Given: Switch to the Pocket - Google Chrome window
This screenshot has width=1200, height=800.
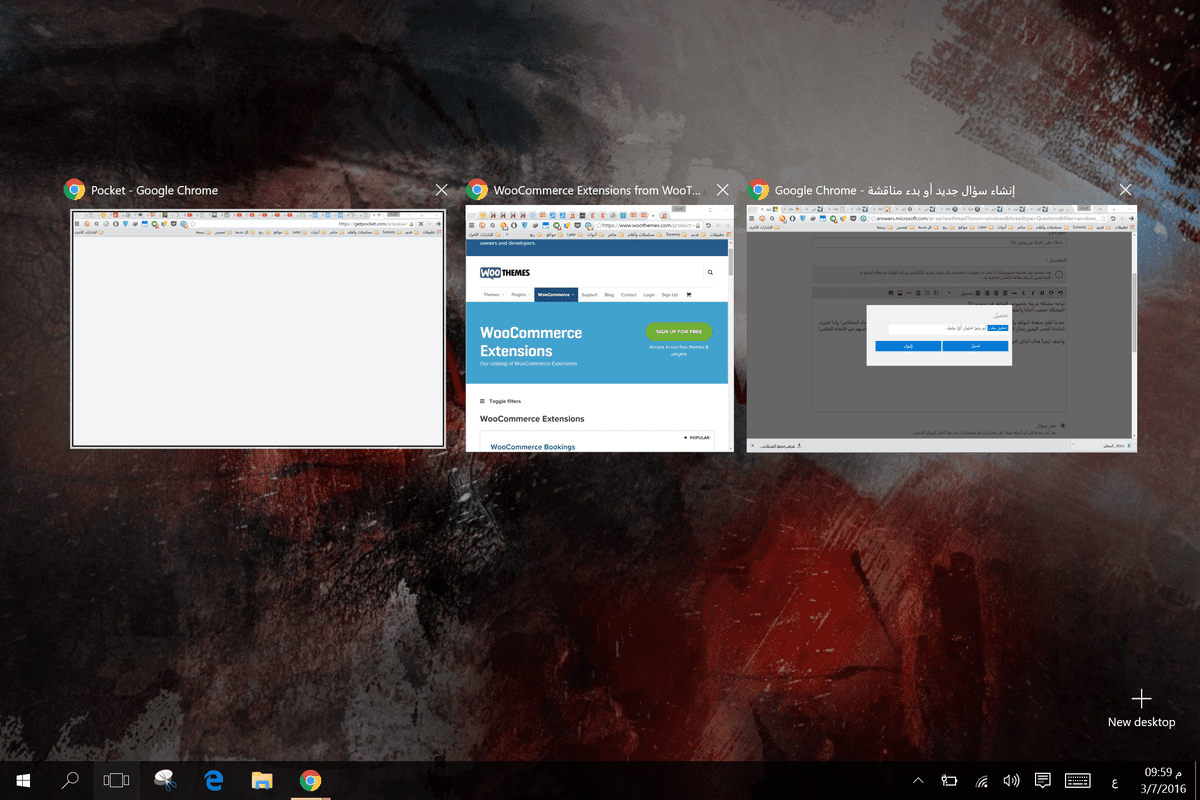Looking at the screenshot, I should pos(257,328).
